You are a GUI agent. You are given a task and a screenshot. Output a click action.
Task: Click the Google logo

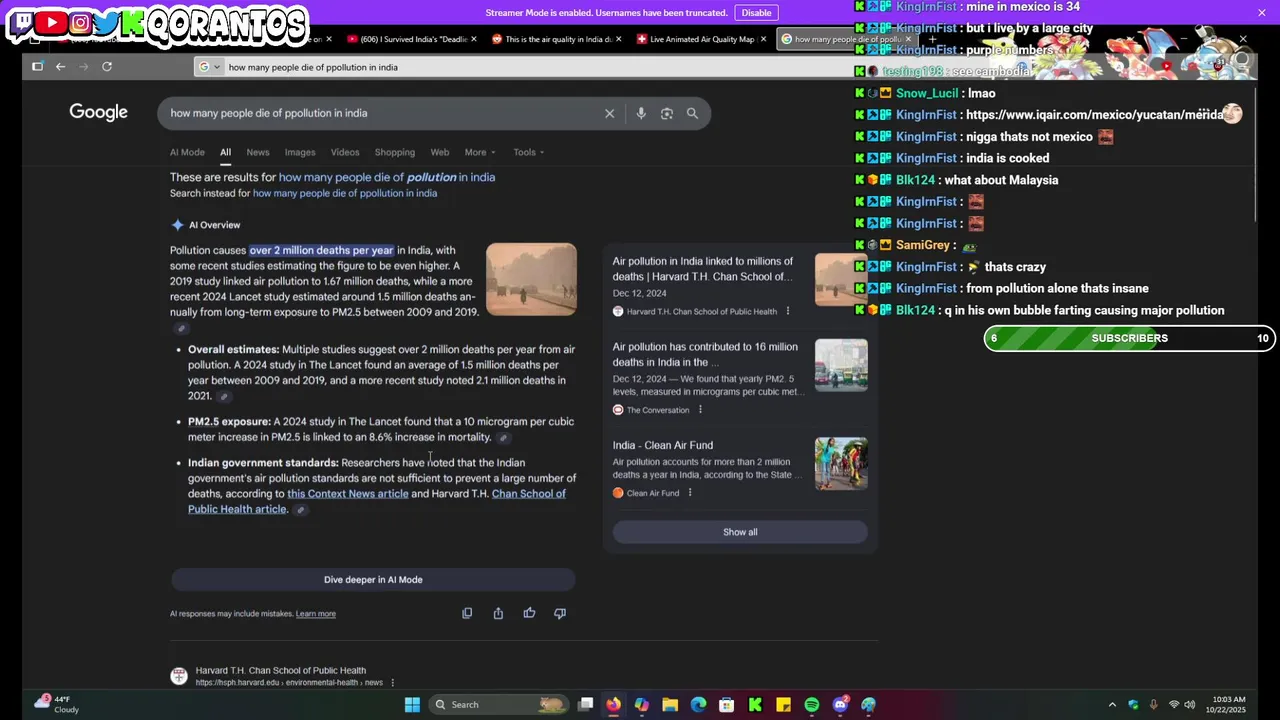(98, 112)
